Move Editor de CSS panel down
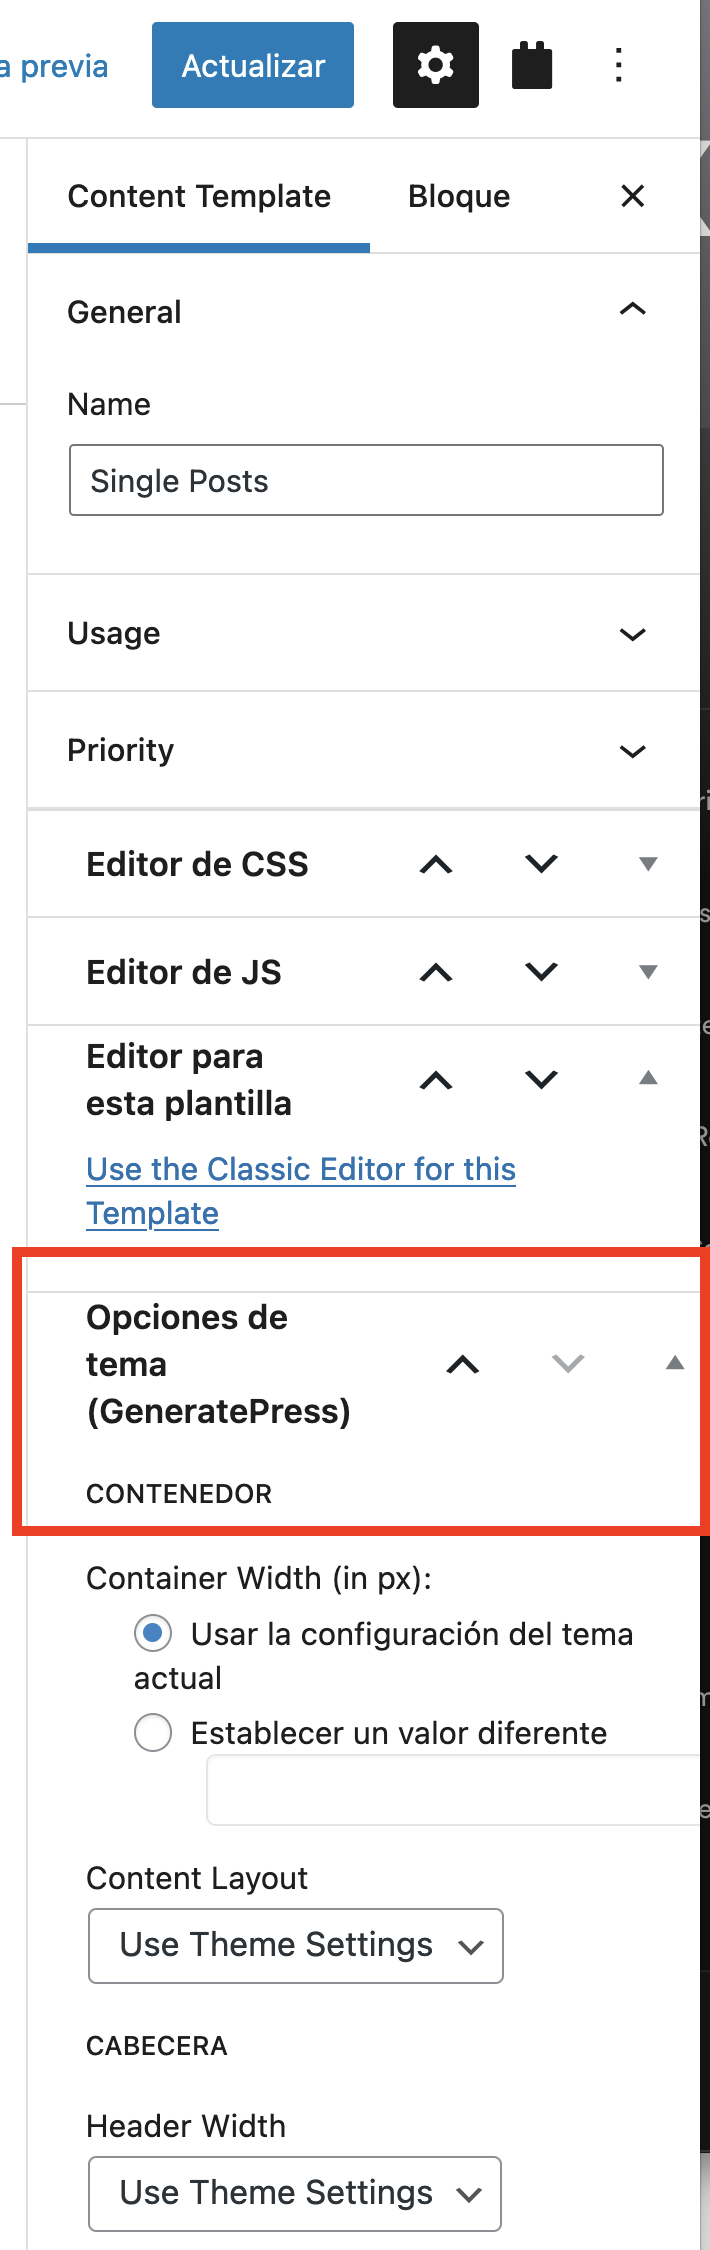Viewport: 710px width, 2250px height. (541, 864)
